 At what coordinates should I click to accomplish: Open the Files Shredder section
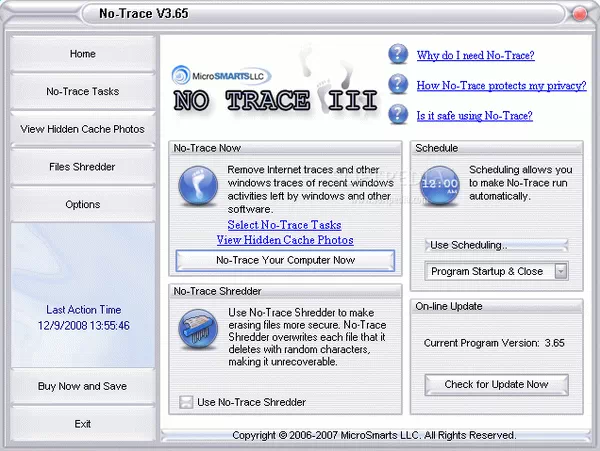[83, 167]
